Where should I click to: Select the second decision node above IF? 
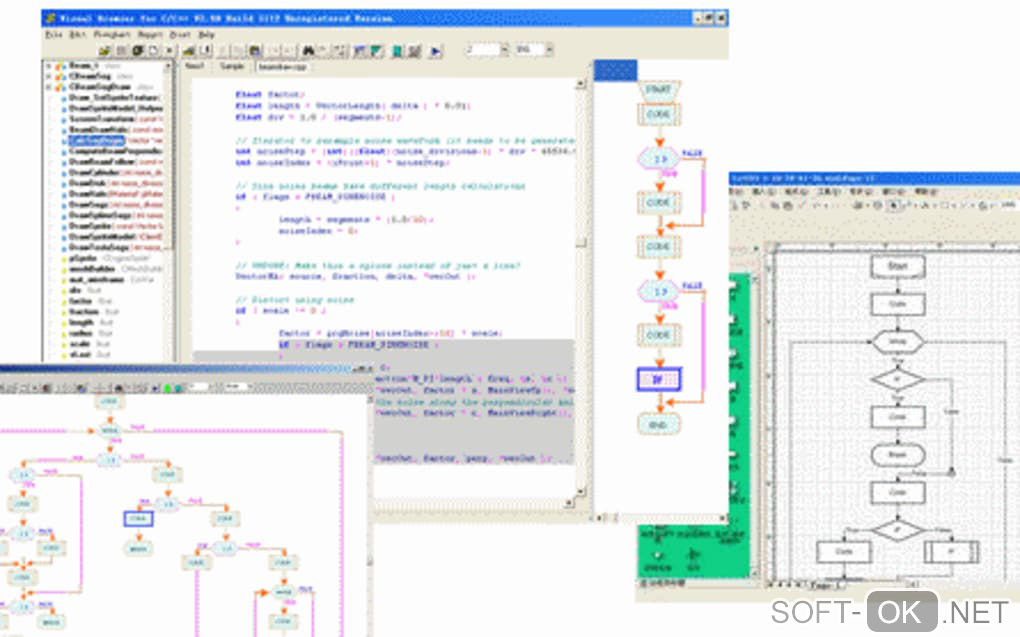660,291
